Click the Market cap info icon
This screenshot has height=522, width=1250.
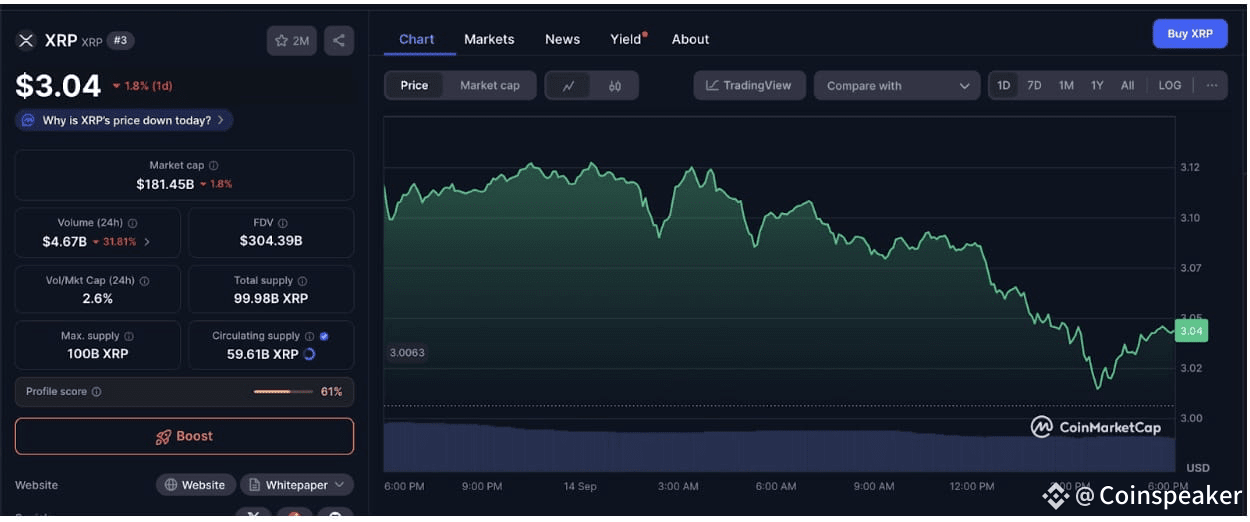point(213,166)
